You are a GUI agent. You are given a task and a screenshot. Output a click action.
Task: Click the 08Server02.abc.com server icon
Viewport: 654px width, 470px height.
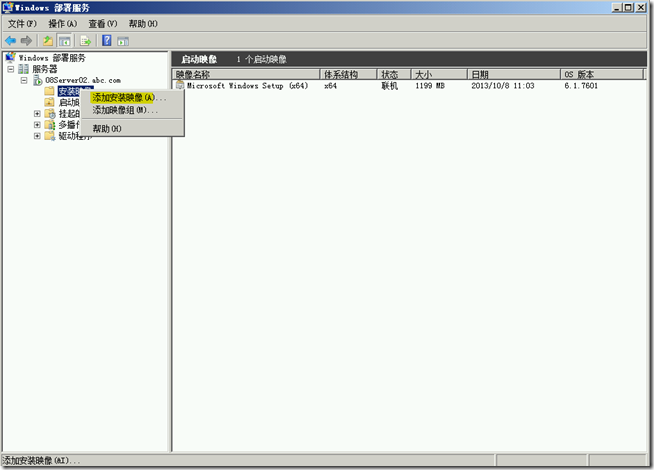(38, 80)
